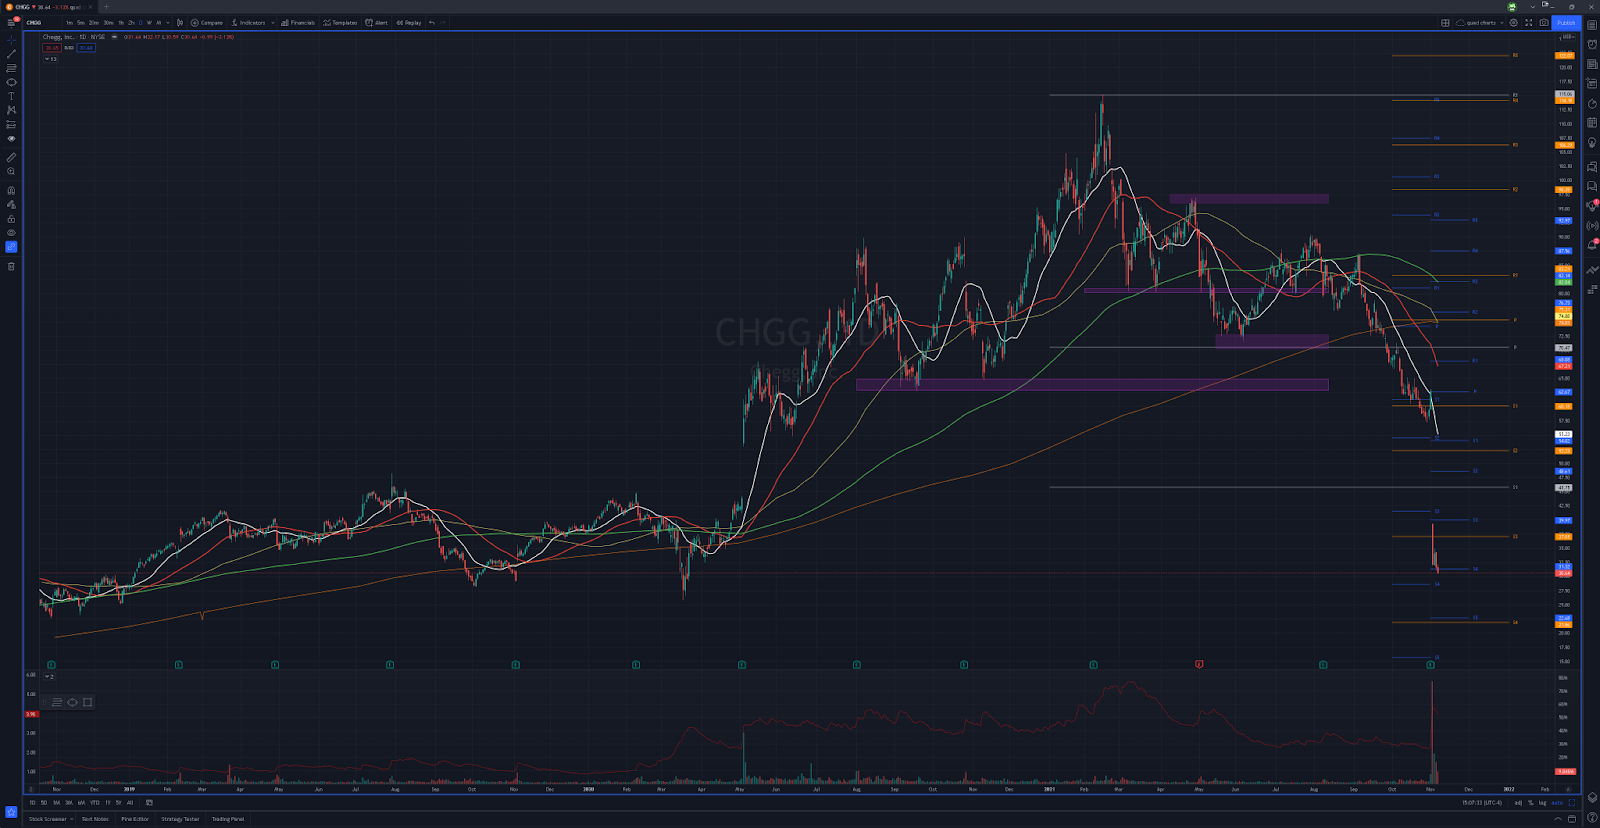Open the economic calendar panel

click(1592, 123)
